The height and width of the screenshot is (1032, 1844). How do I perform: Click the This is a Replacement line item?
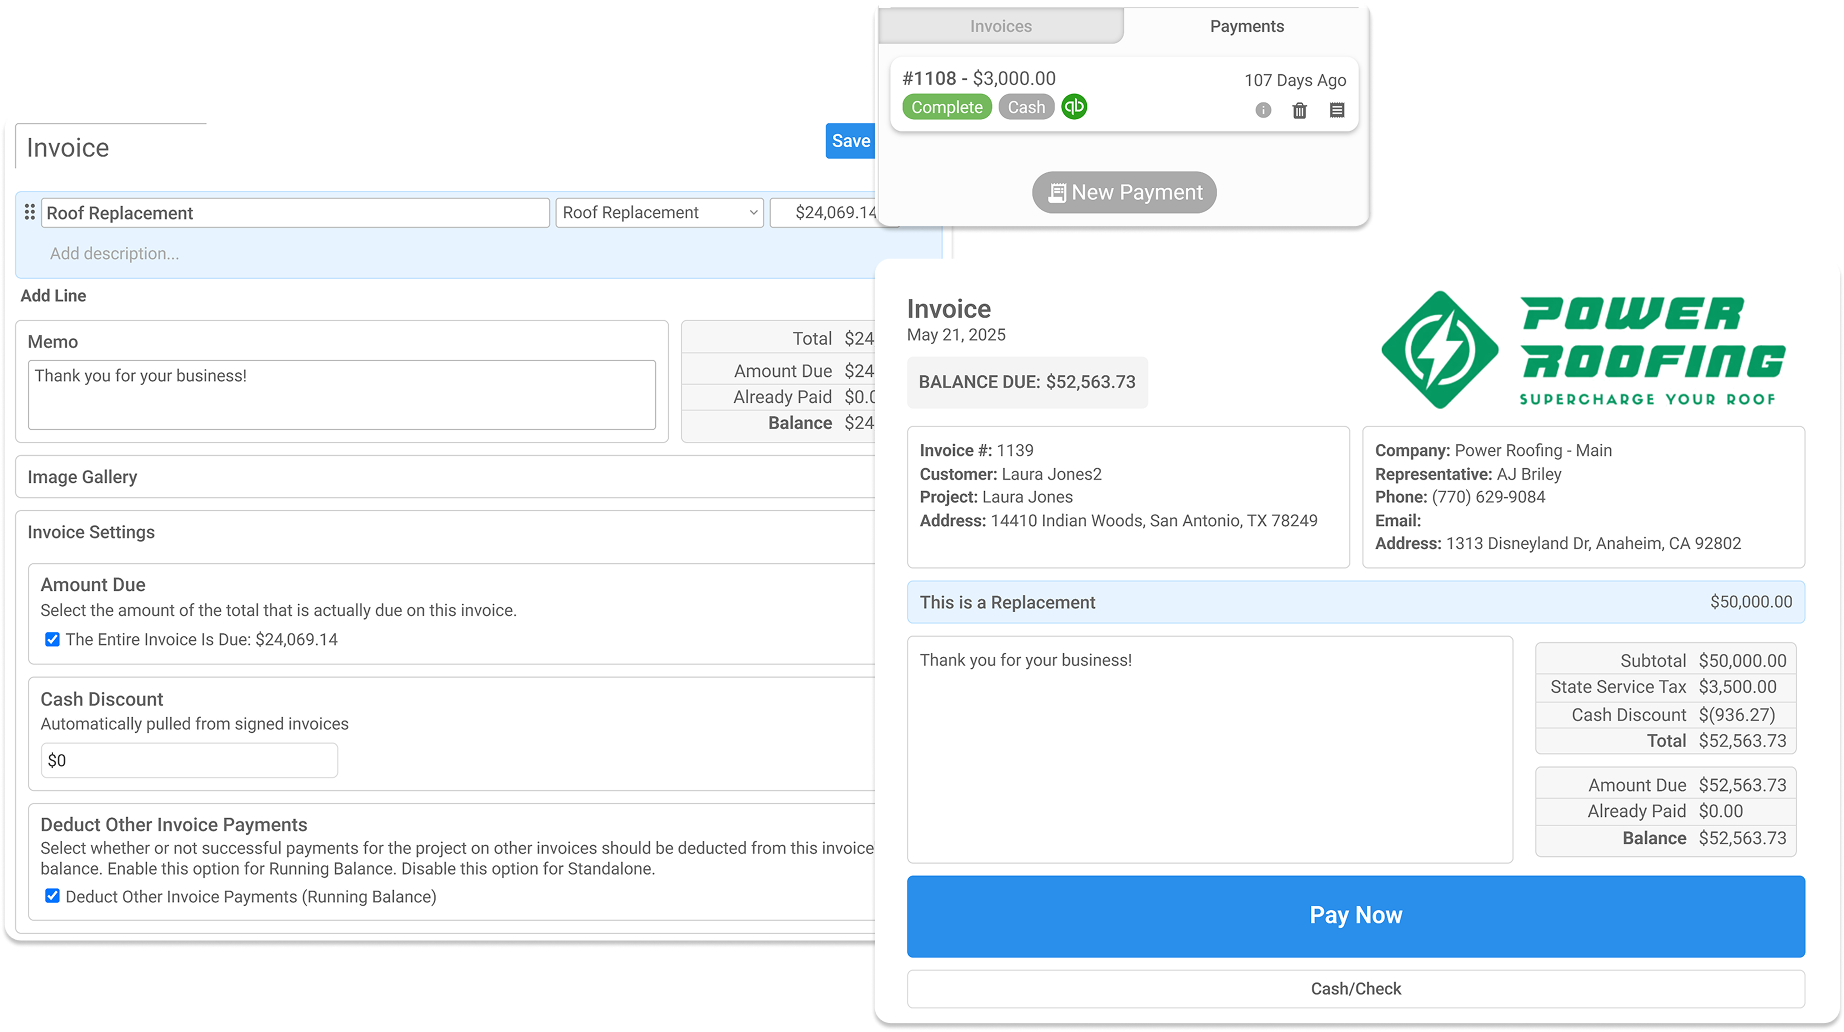tap(1356, 602)
